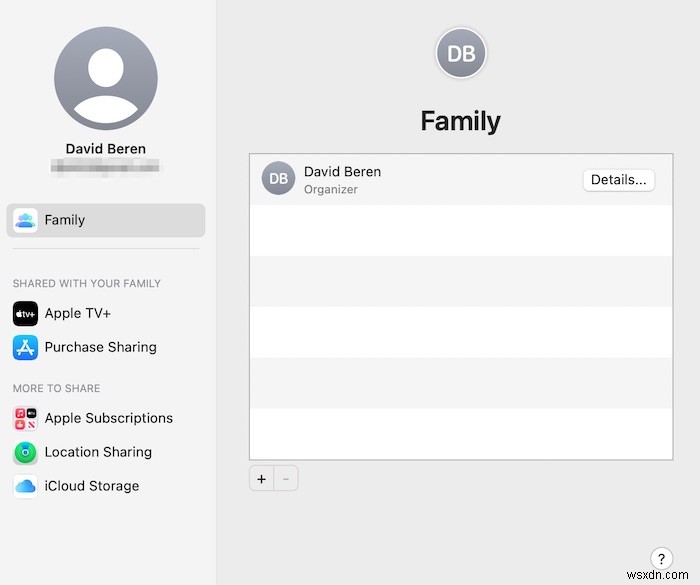Image resolution: width=700 pixels, height=585 pixels.
Task: Click the Location Sharing Find My icon
Action: [x=25, y=452]
